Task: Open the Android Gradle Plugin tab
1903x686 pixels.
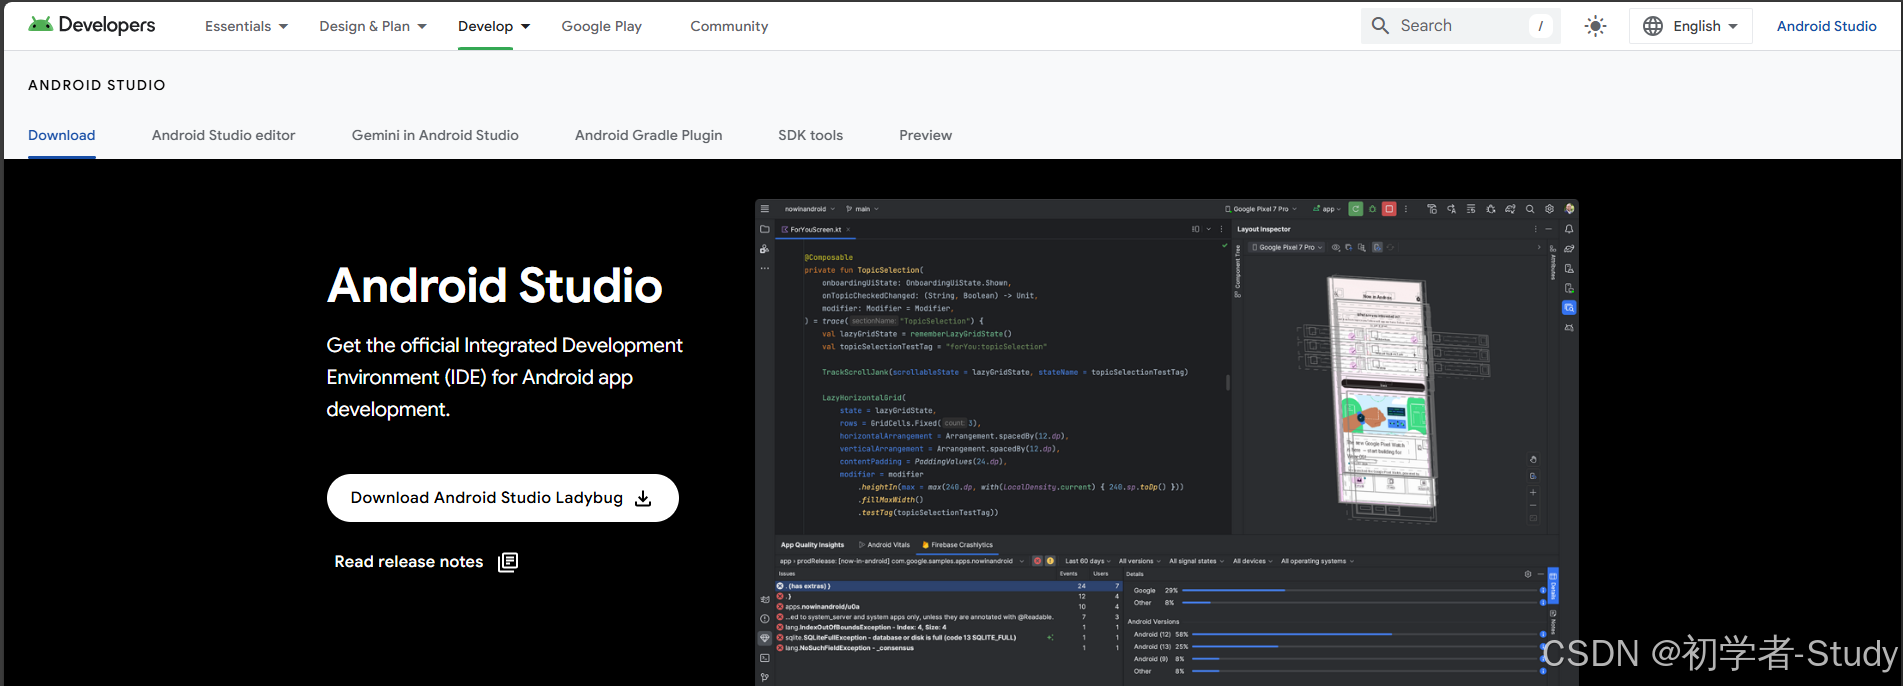Action: point(648,135)
